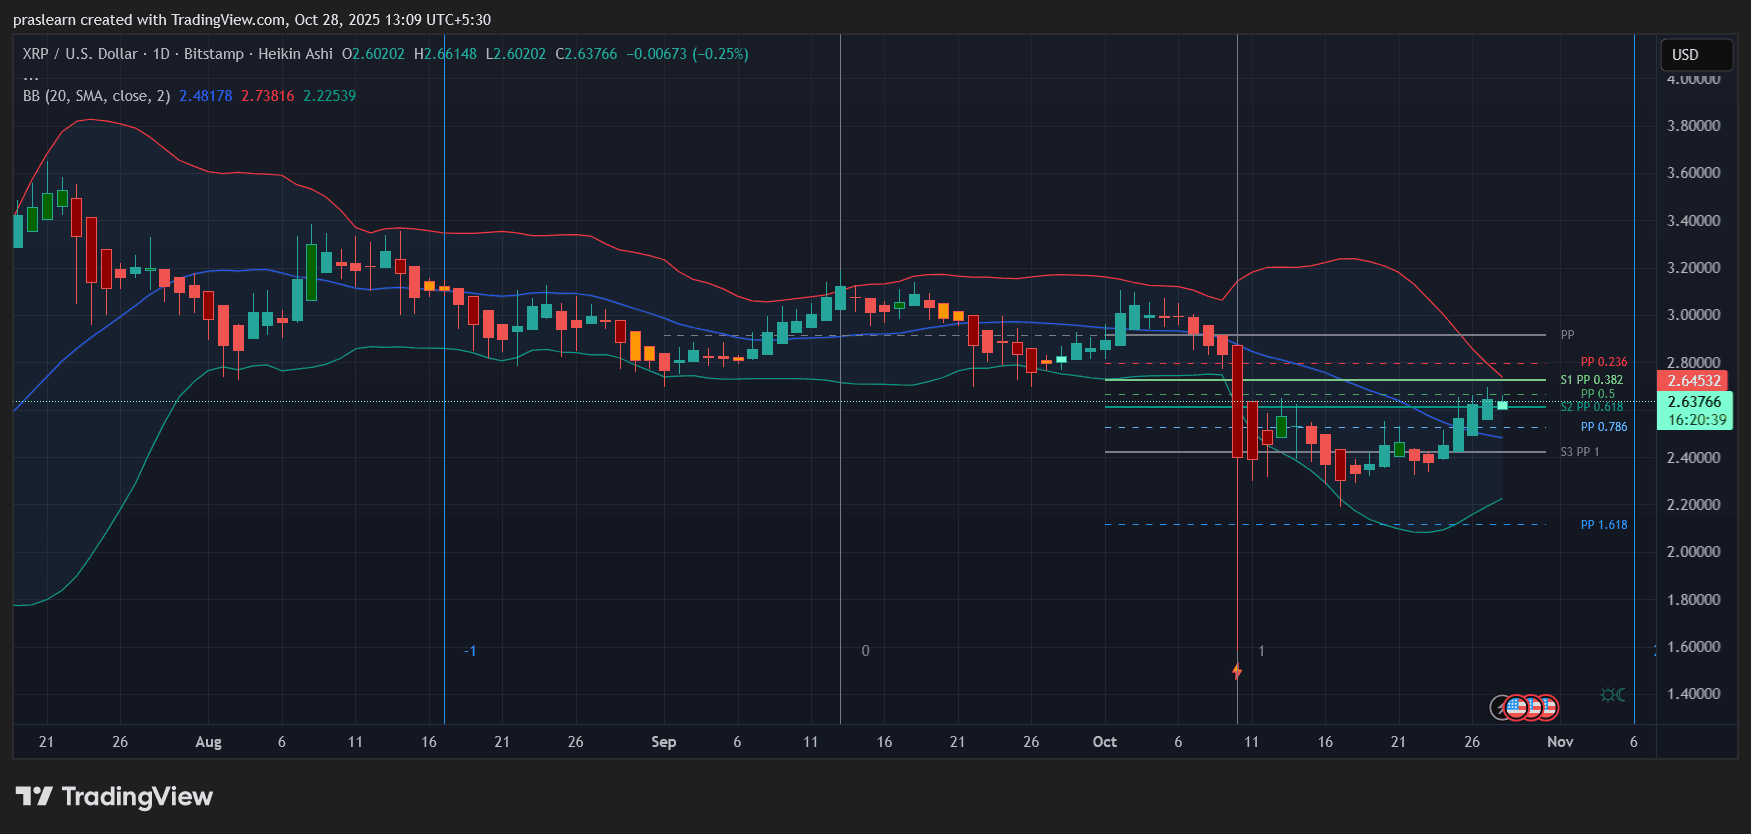The width and height of the screenshot is (1751, 834).
Task: Click the blue BB basis value 2.48178
Action: 206,96
